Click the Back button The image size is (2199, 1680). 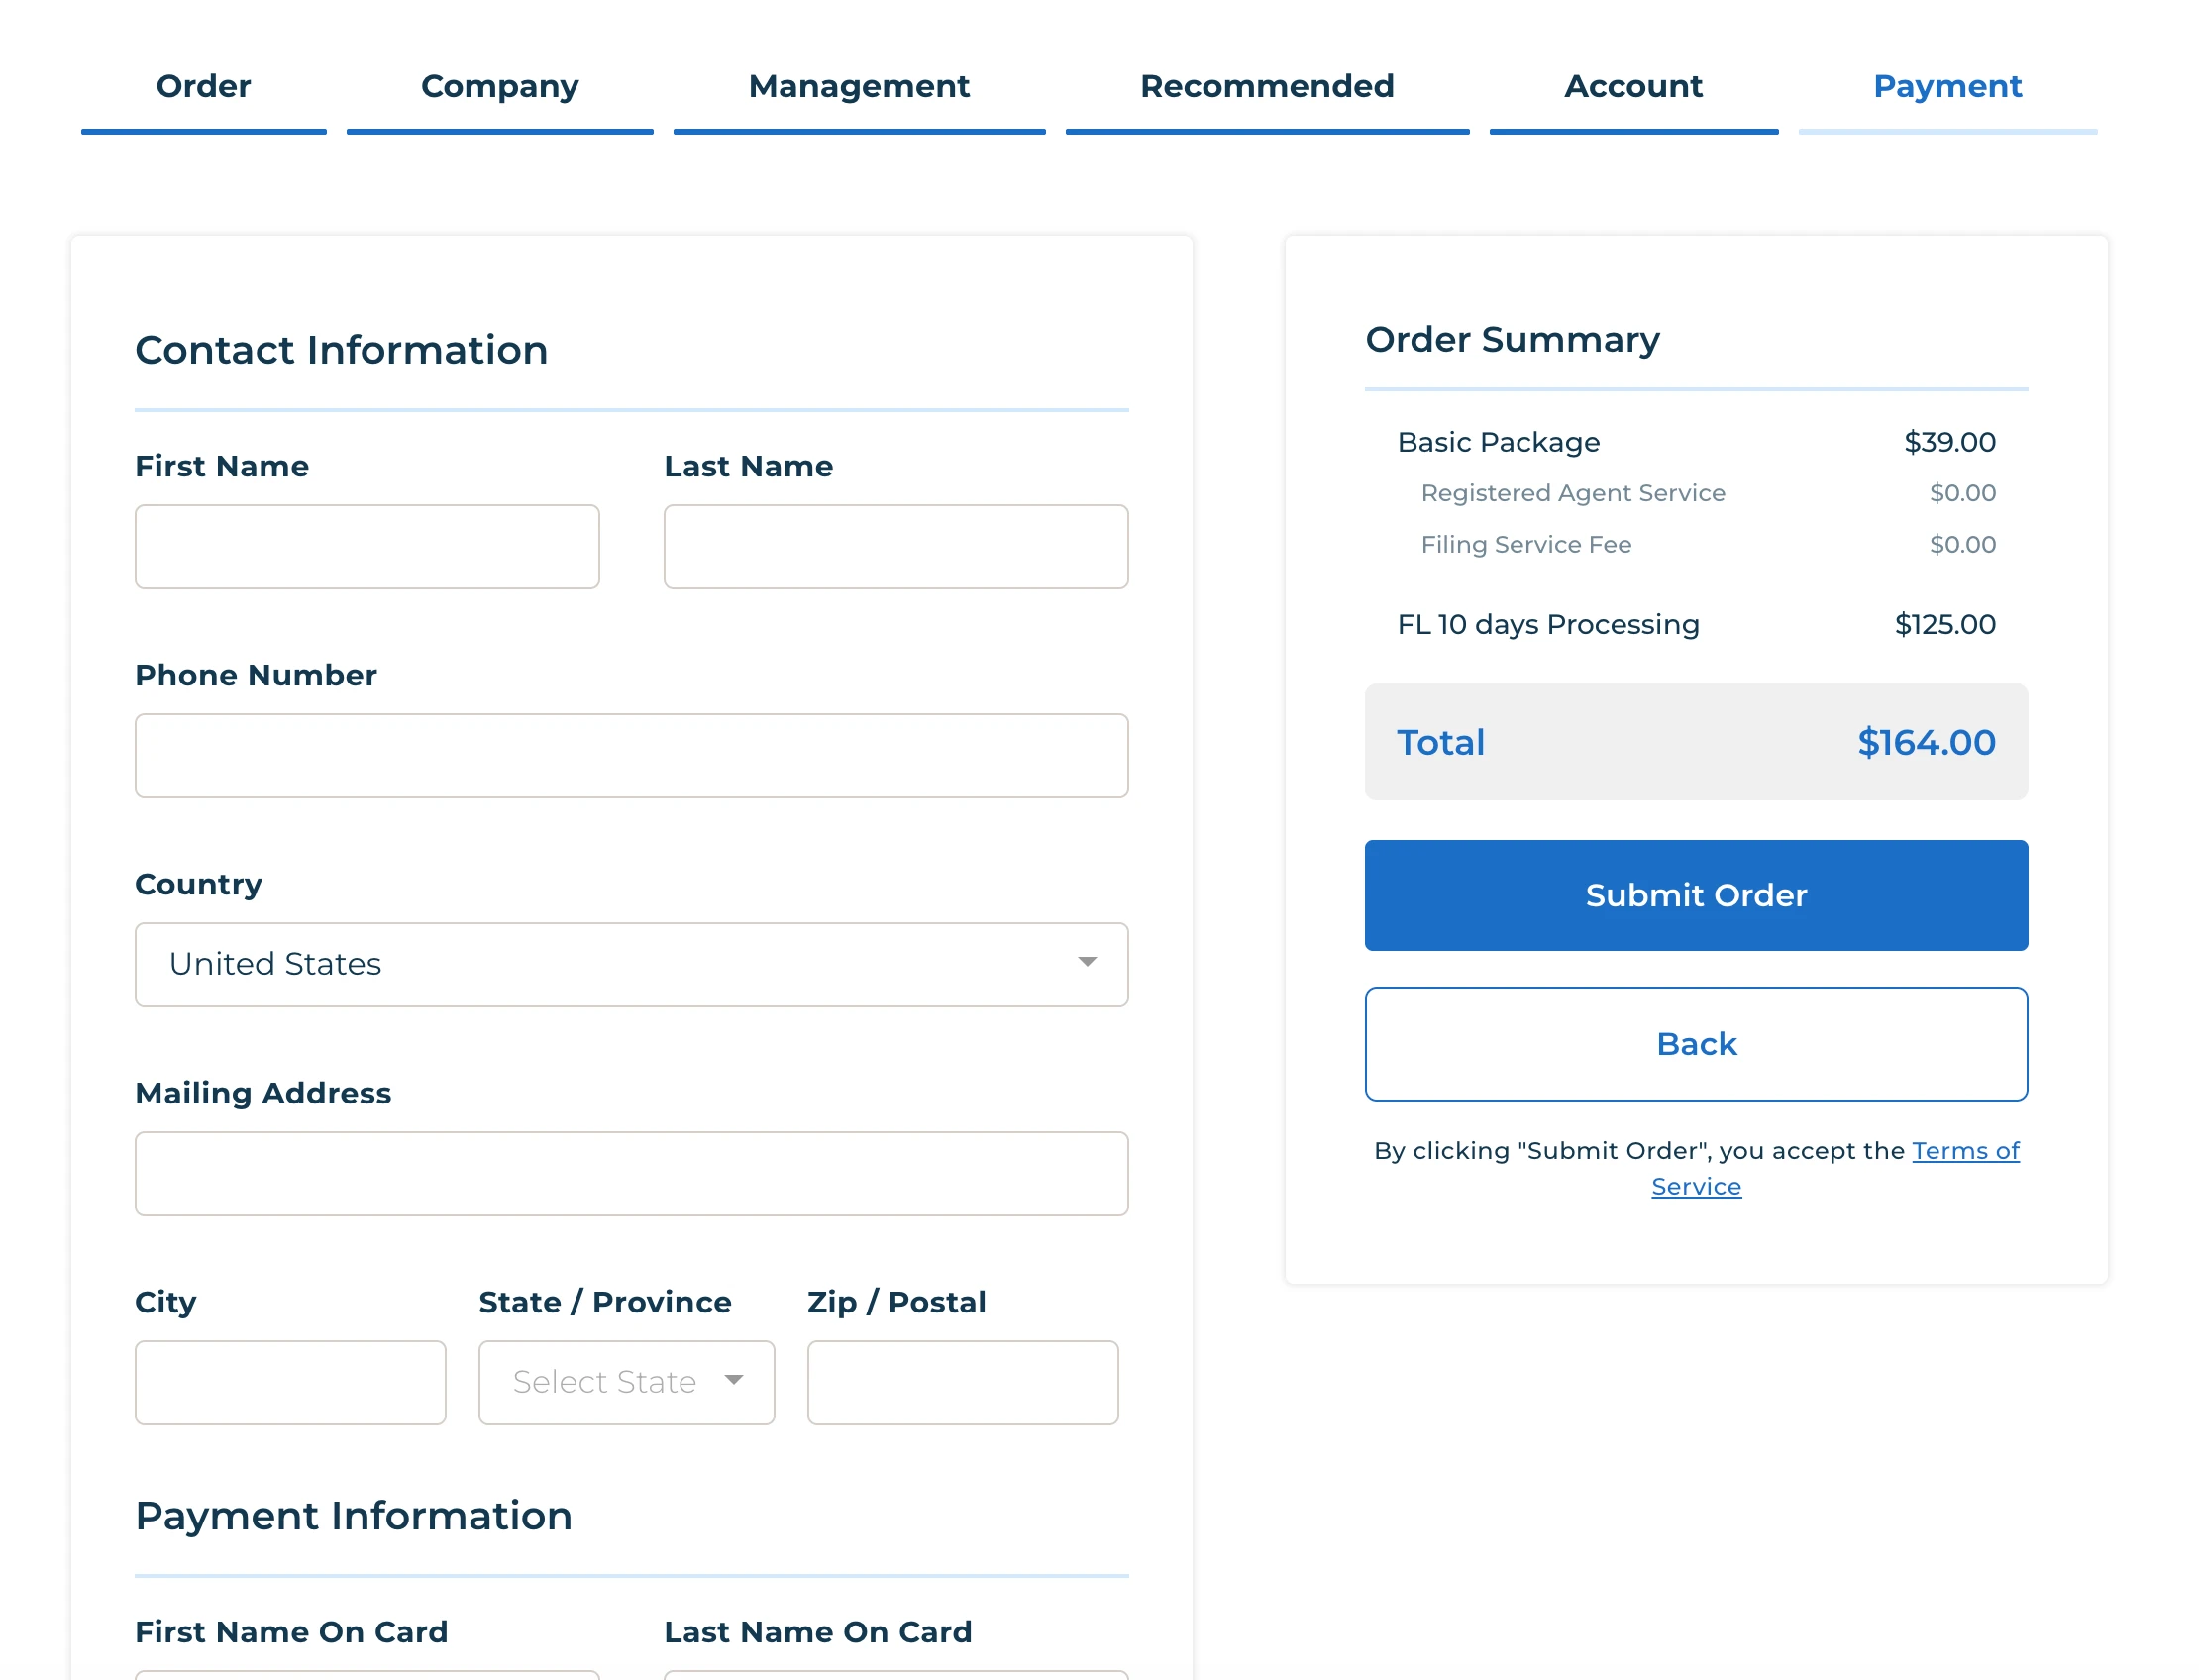click(1695, 1044)
